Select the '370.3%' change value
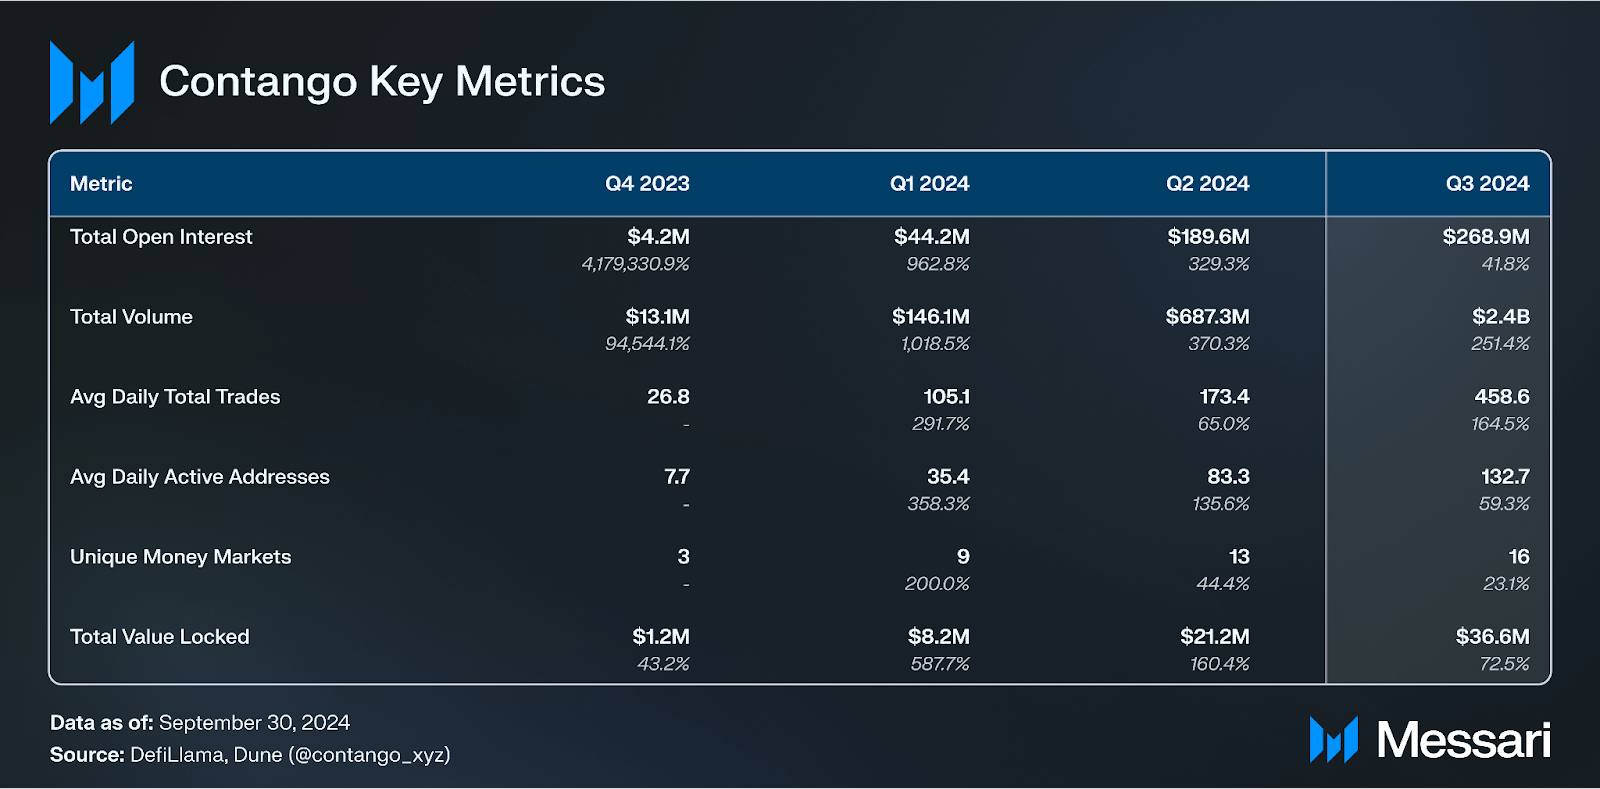 (x=1219, y=344)
